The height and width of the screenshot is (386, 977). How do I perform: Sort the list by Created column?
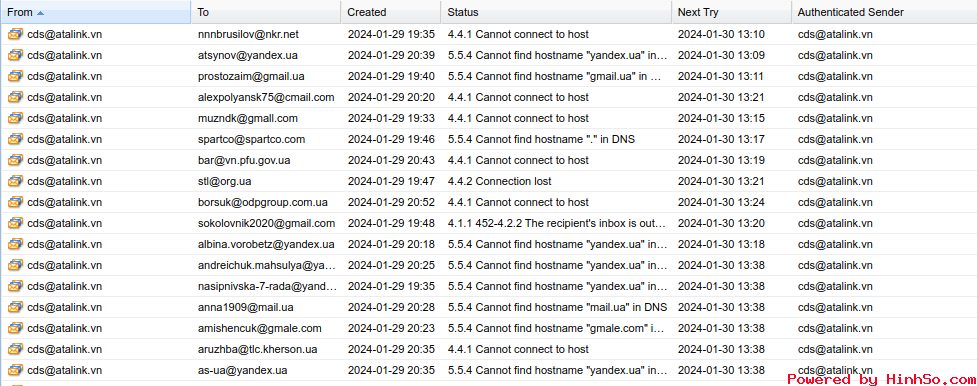click(367, 12)
